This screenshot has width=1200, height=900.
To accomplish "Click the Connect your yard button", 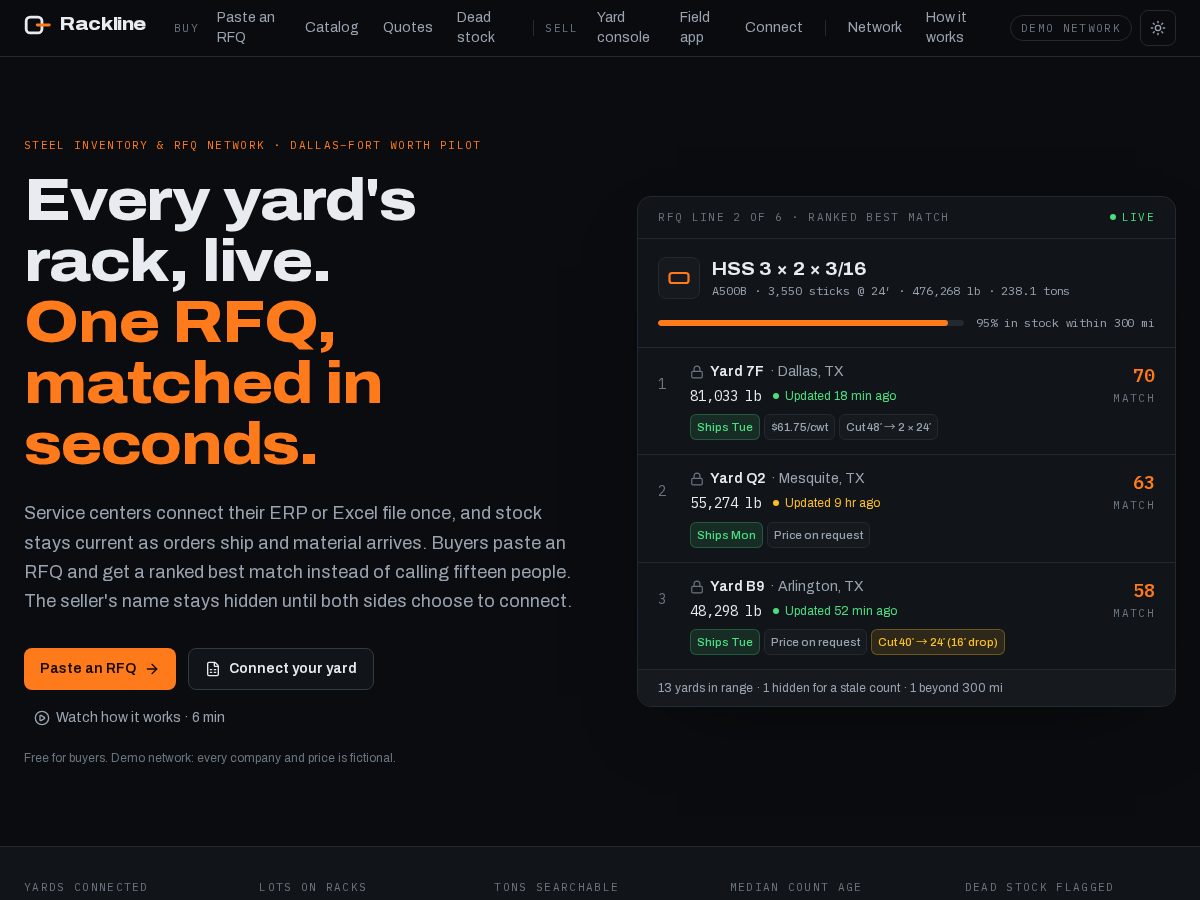I will click(x=281, y=669).
